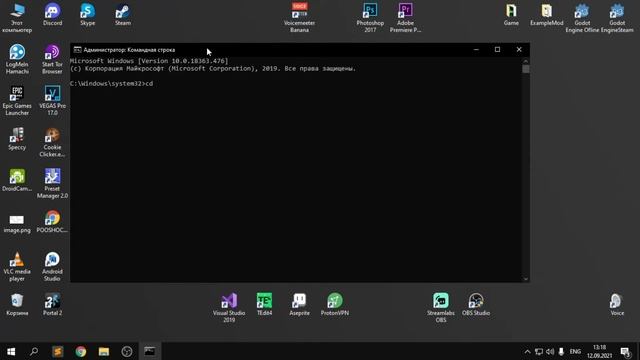Viewport: 640px width, 360px height.
Task: Open notification center icon
Action: point(625,351)
